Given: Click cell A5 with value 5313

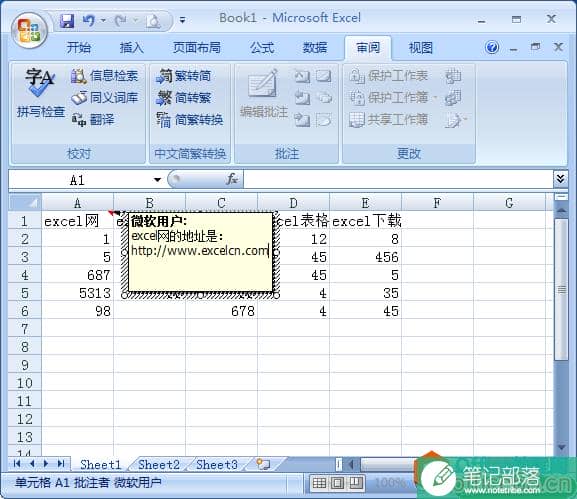Looking at the screenshot, I should [77, 293].
